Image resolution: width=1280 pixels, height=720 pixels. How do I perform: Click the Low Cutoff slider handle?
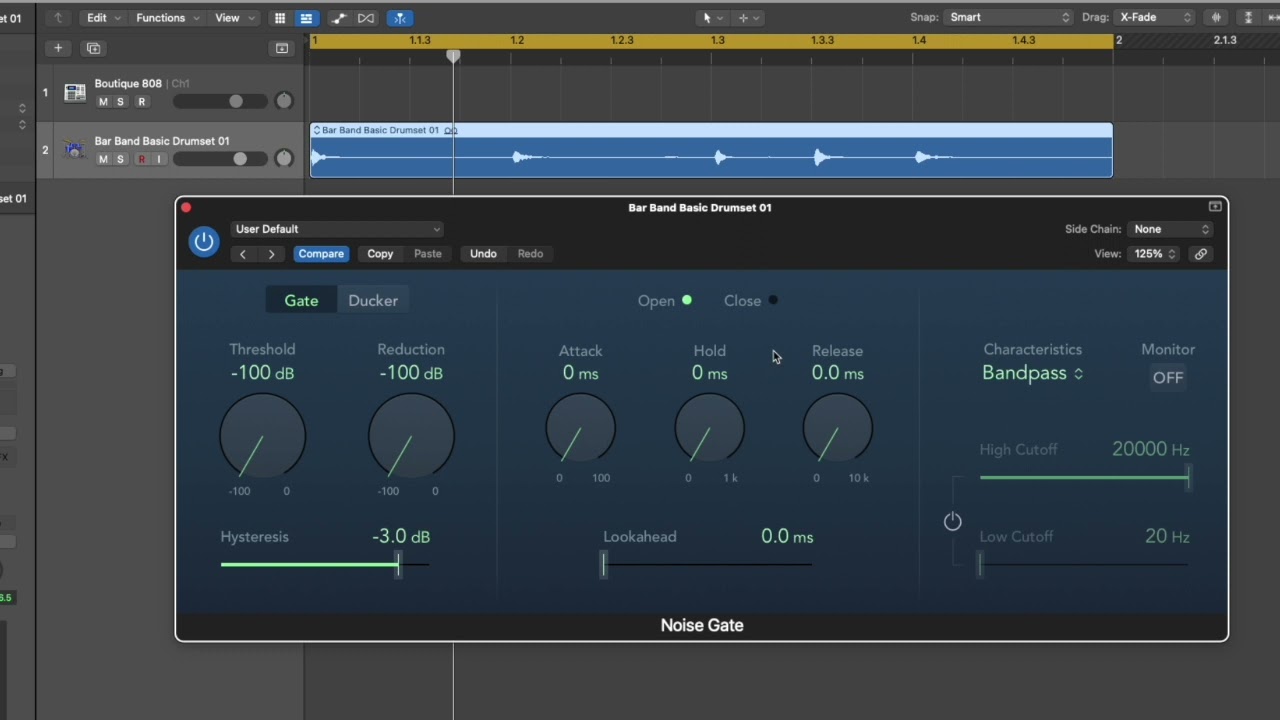[x=981, y=564]
